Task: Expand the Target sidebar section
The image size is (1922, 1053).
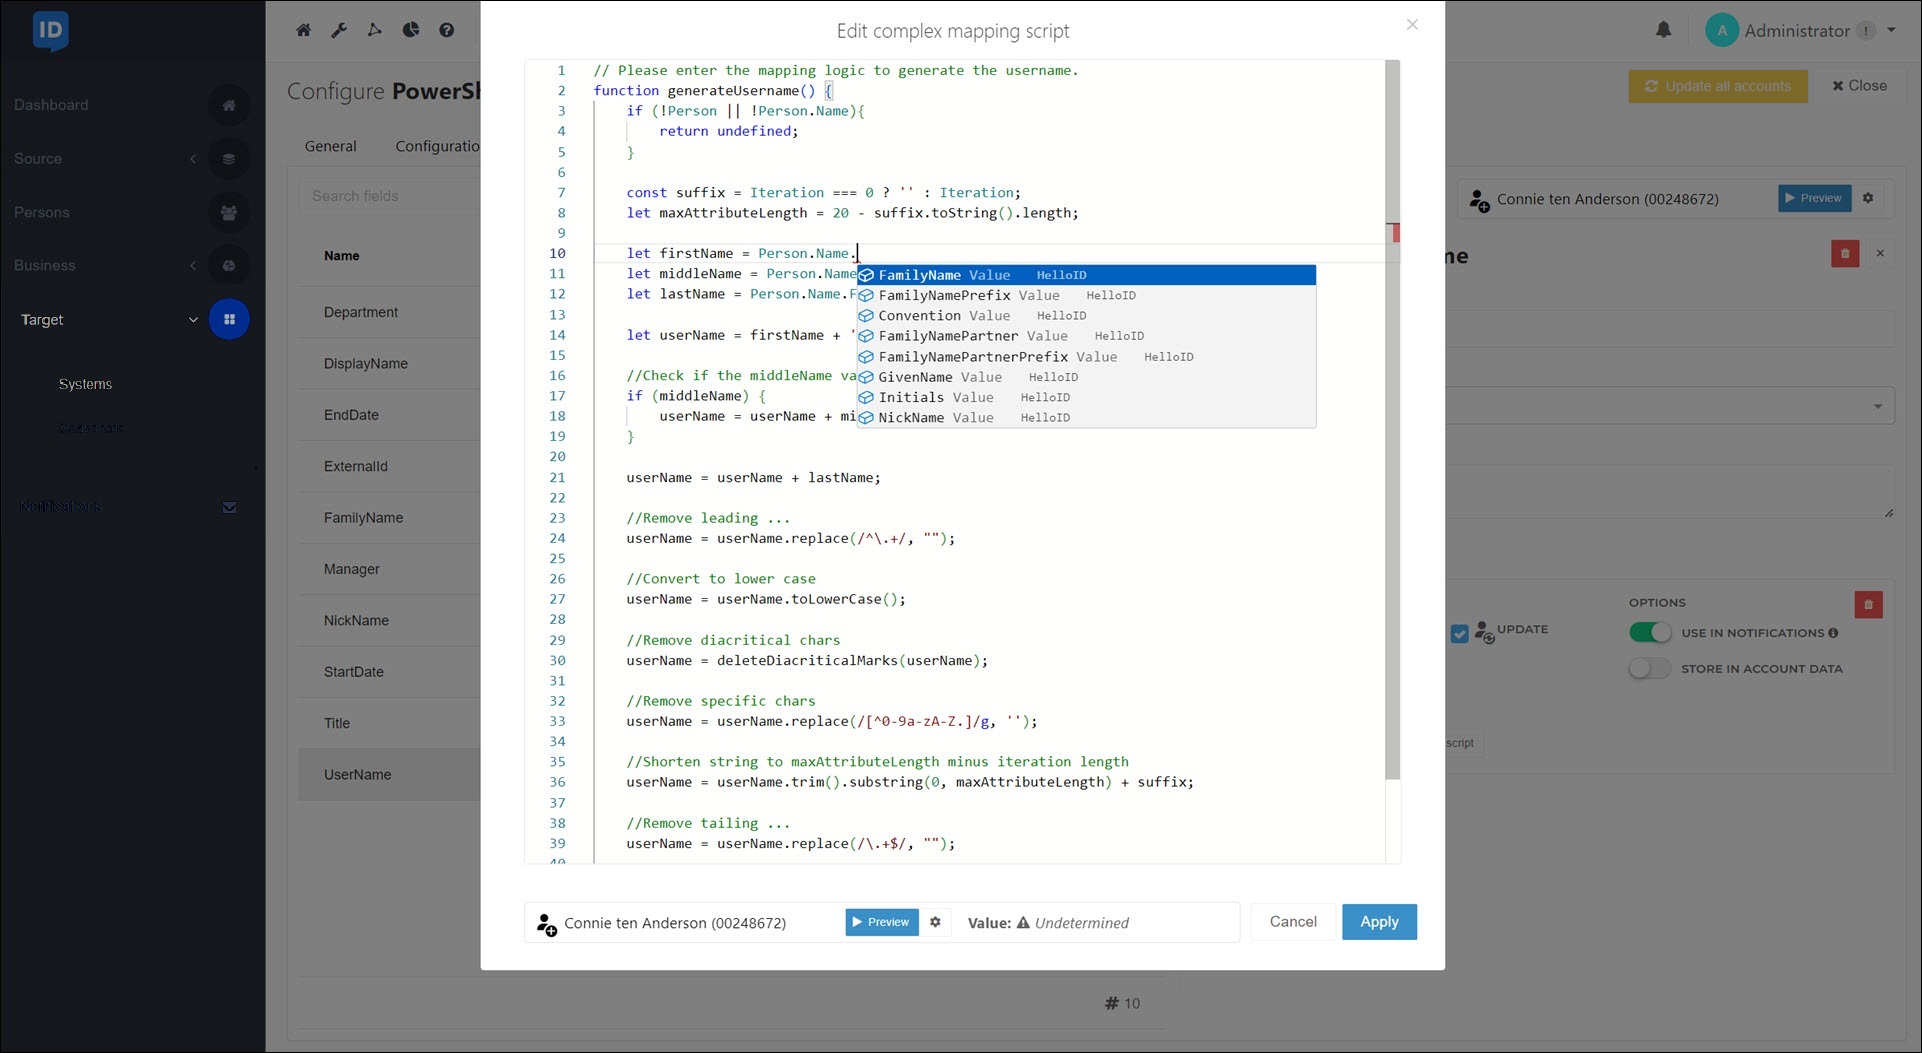Action: coord(193,320)
